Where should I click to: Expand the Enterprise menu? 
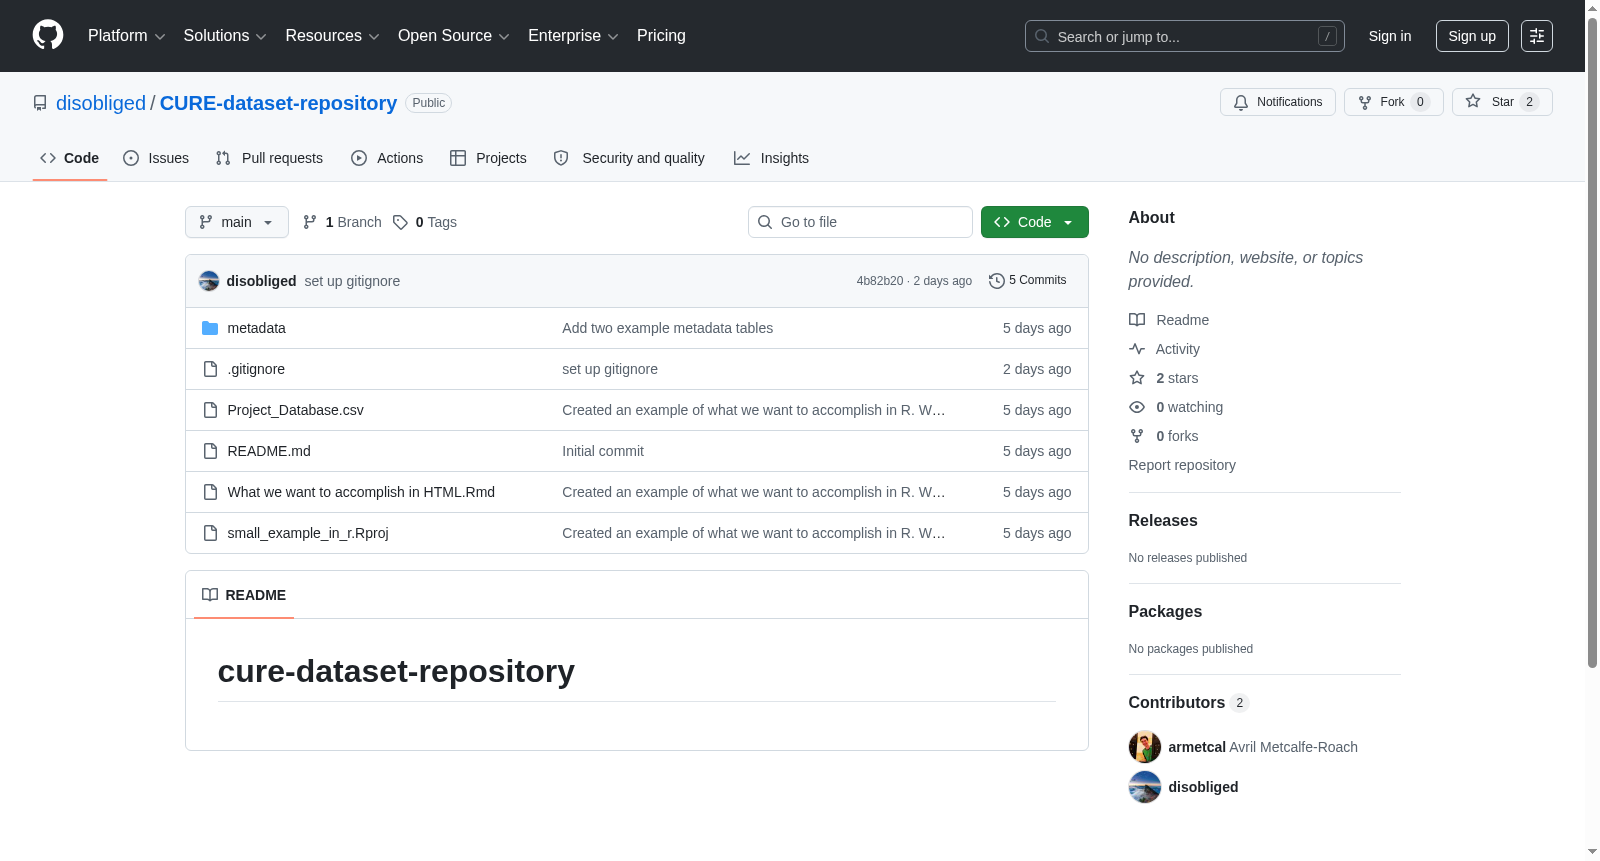(573, 36)
